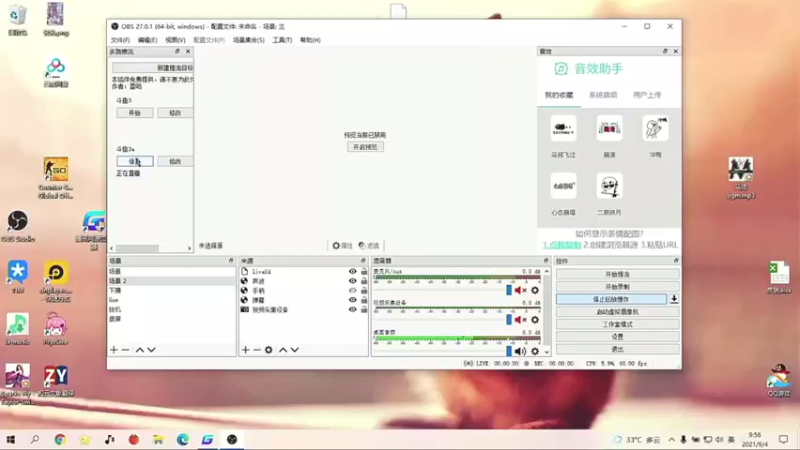Open the 文件(F) menu

click(120, 40)
